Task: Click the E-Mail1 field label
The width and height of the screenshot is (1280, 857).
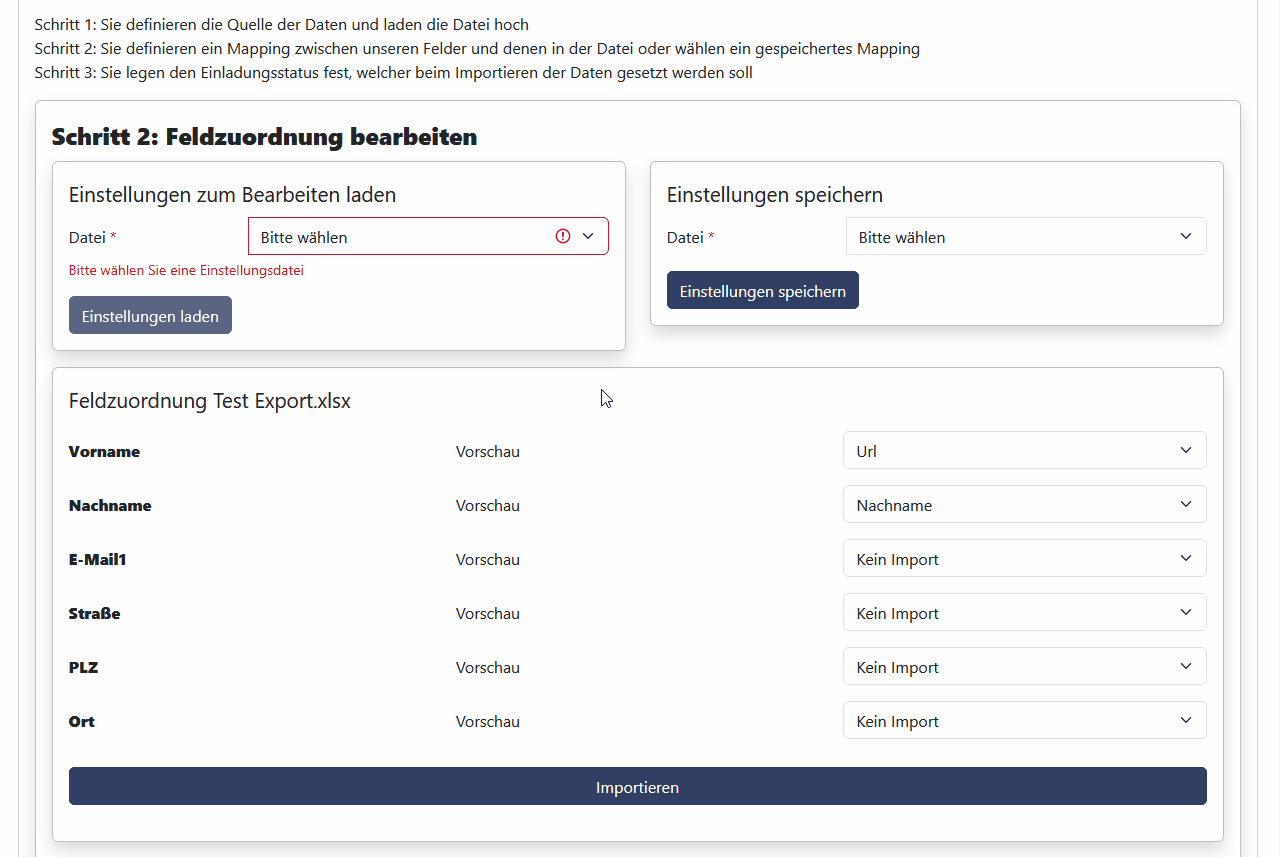Action: pyautogui.click(x=97, y=560)
